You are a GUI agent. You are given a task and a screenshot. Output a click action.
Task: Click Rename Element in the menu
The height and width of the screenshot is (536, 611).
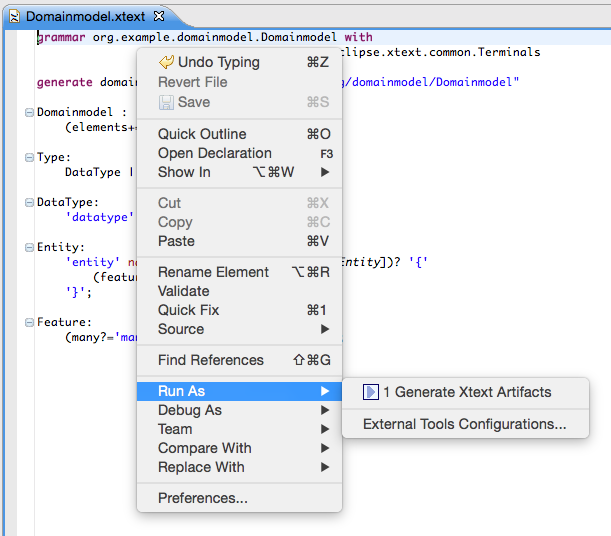[213, 272]
